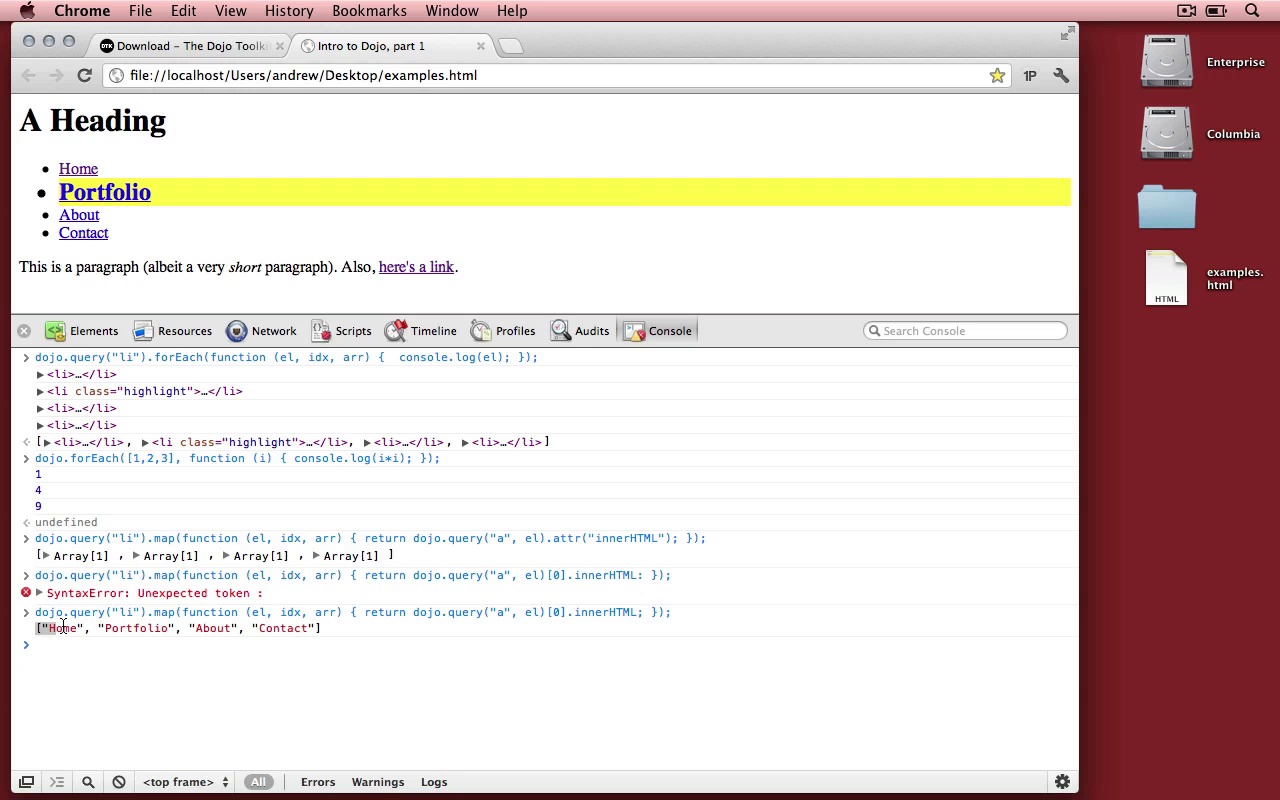Open the Apple menu

pos(27,11)
